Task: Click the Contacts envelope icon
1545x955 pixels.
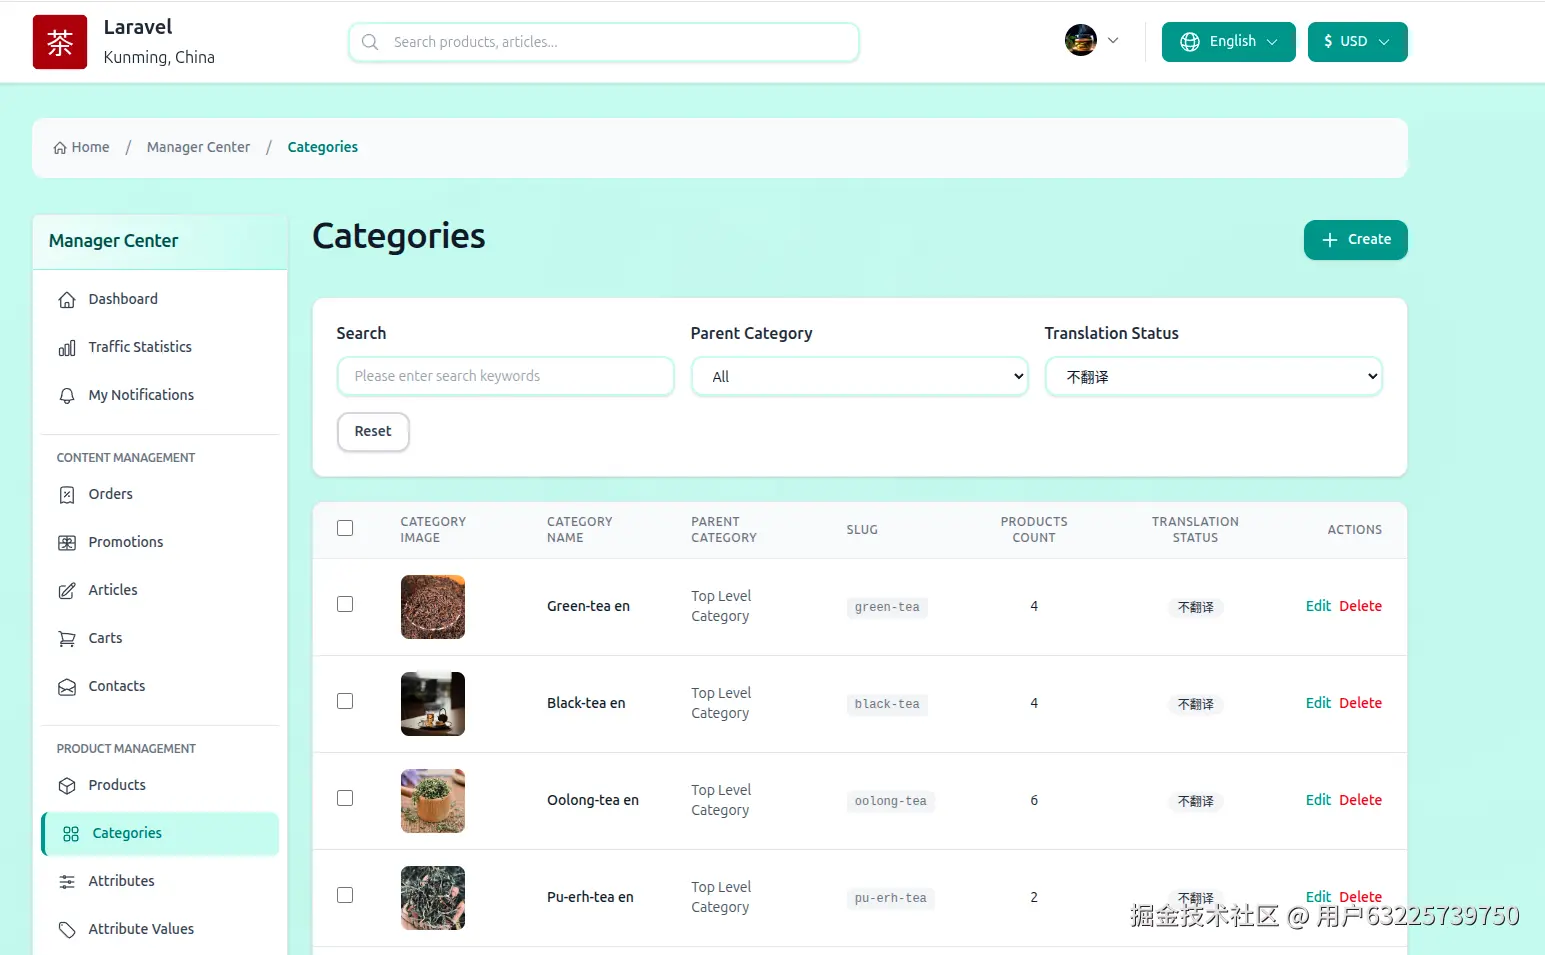Action: click(67, 687)
